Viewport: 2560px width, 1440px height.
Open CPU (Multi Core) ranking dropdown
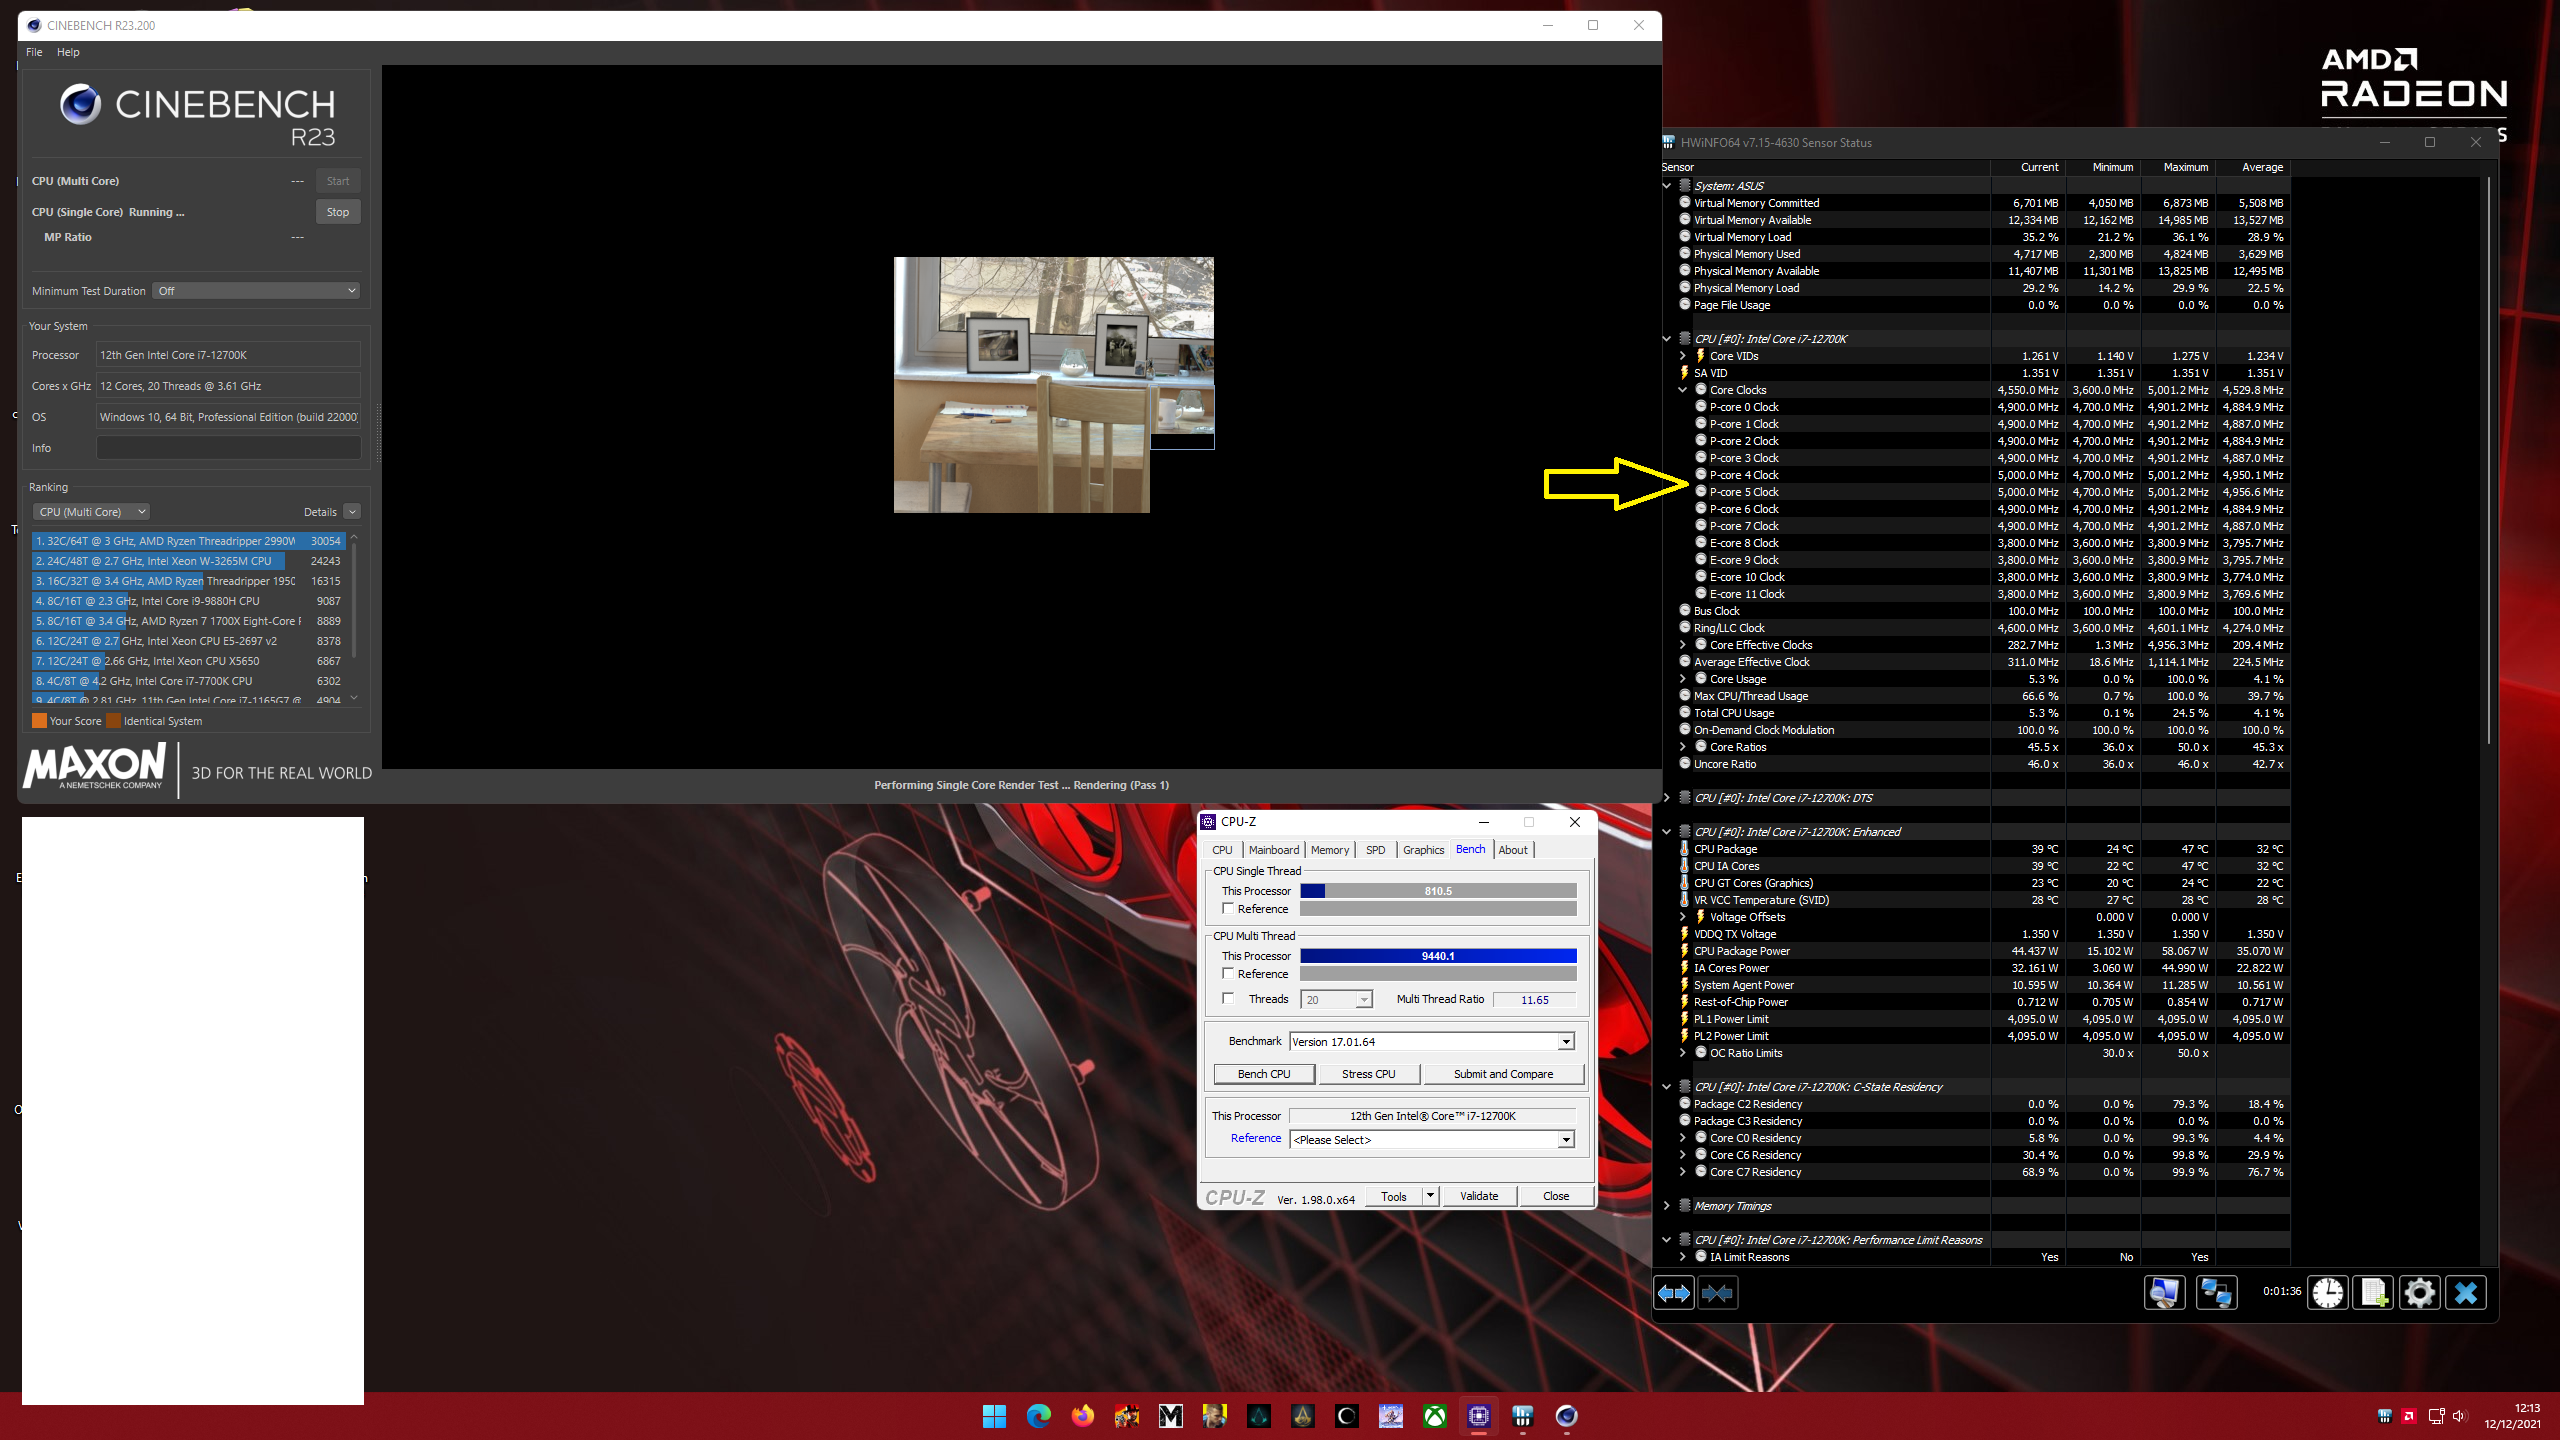pos(92,512)
